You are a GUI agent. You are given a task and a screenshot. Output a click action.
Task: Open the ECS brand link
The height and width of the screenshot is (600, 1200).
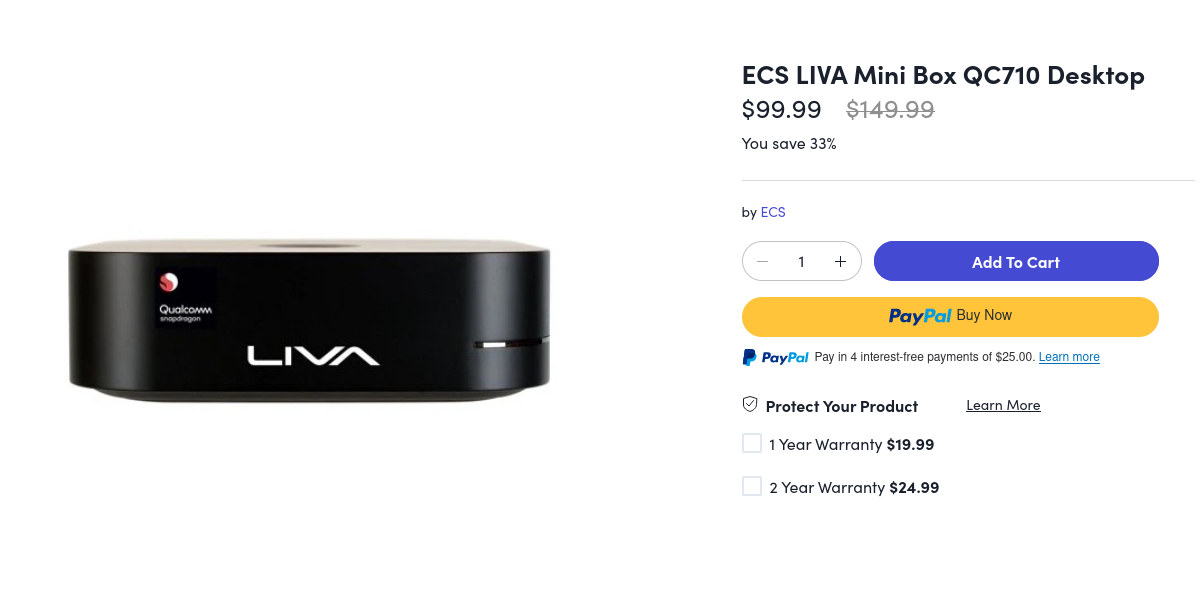(773, 212)
